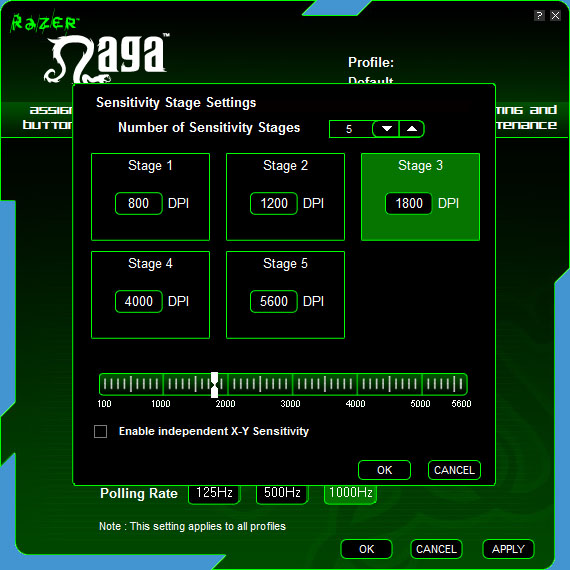570x570 pixels.
Task: Click the 5600 DPI field in Stage 5
Action: pos(274,301)
